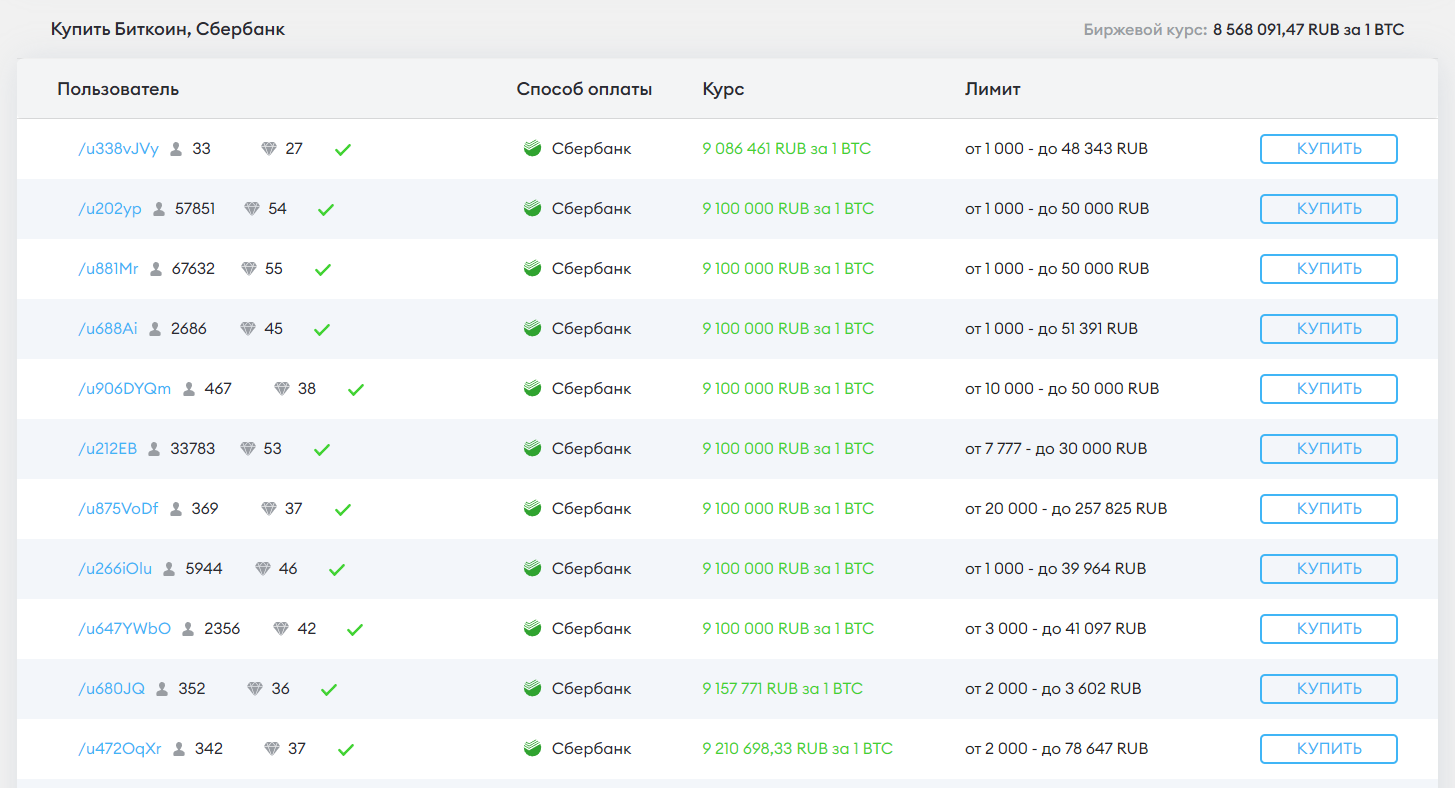Click the Sberbank logo in /u688Ai row
This screenshot has width=1455, height=788.
(x=532, y=329)
